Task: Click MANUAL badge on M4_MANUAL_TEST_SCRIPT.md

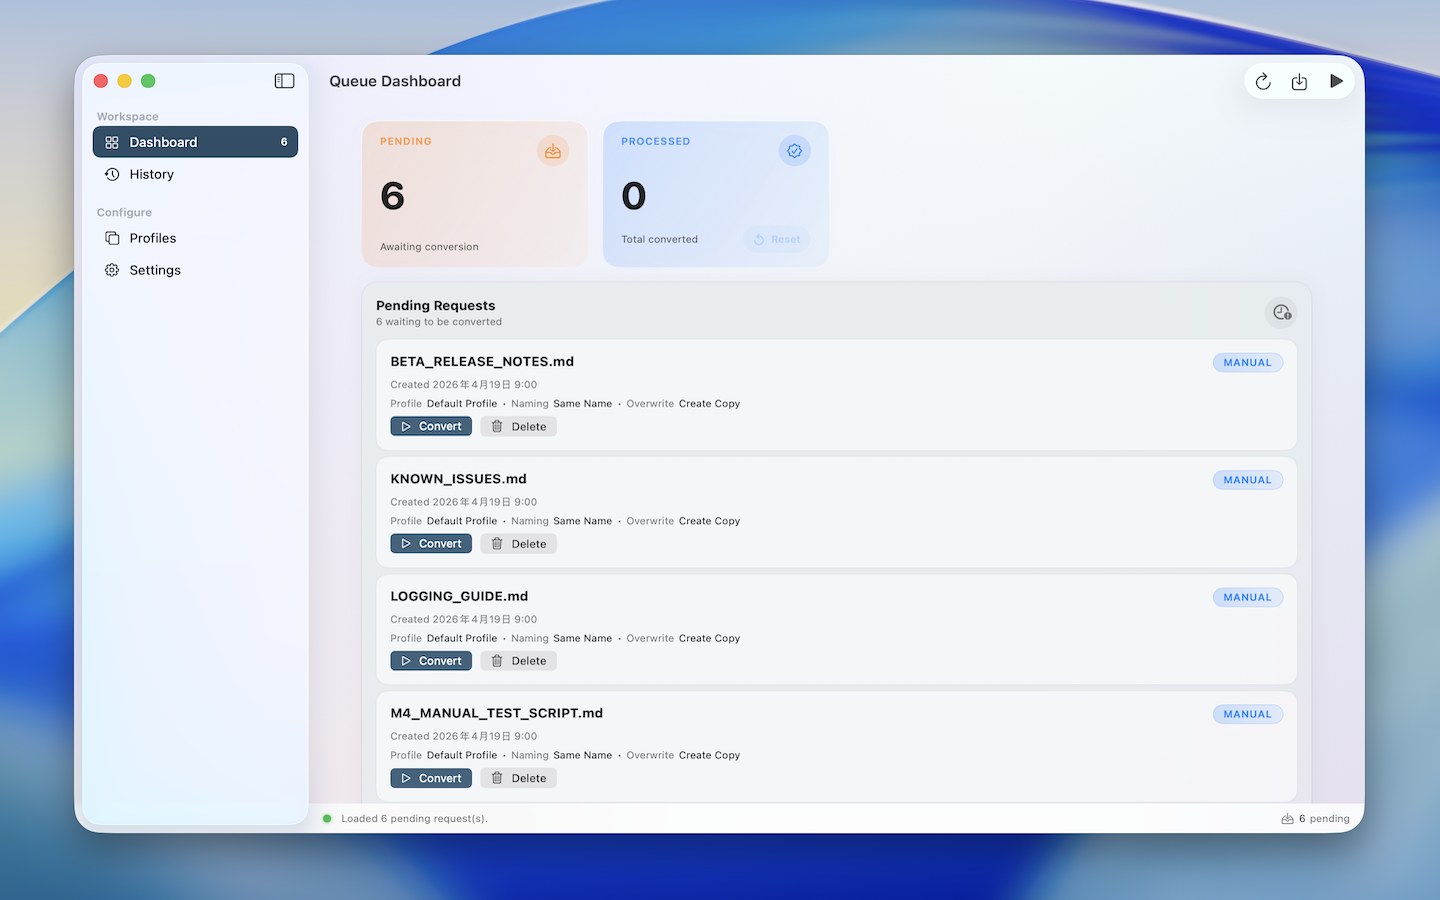Action: 1247,714
